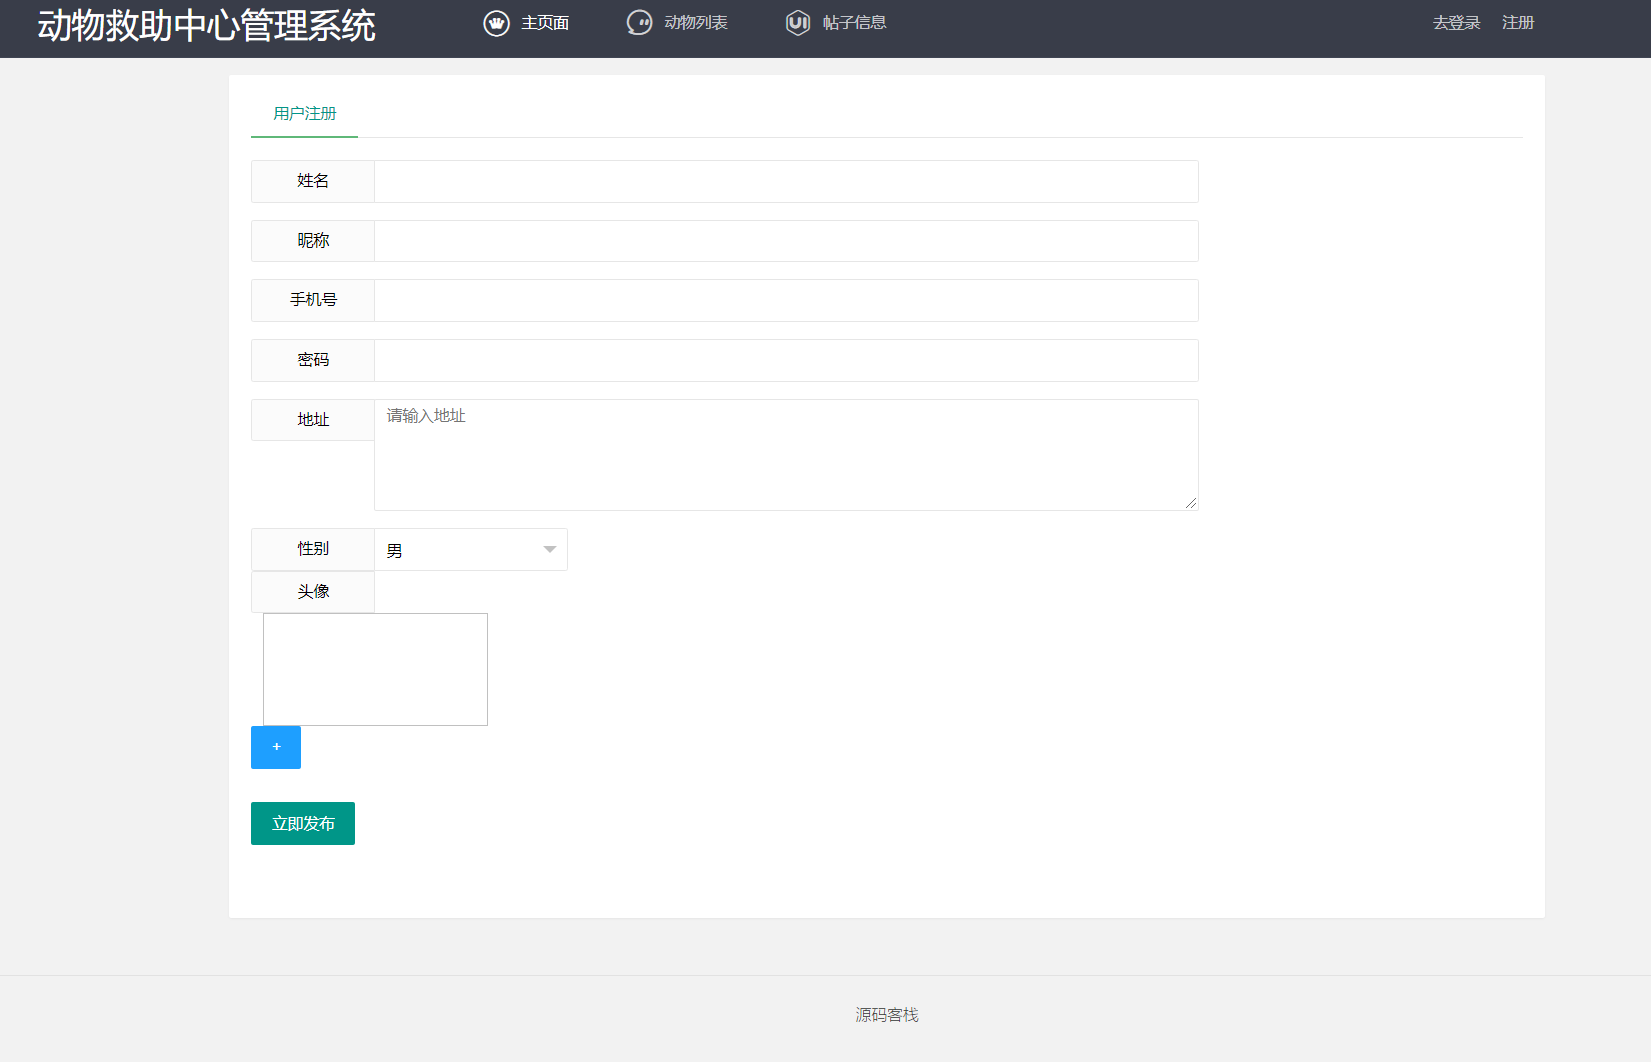Click the dropdown arrow of 性别 select
Image resolution: width=1651 pixels, height=1062 pixels.
pyautogui.click(x=549, y=550)
